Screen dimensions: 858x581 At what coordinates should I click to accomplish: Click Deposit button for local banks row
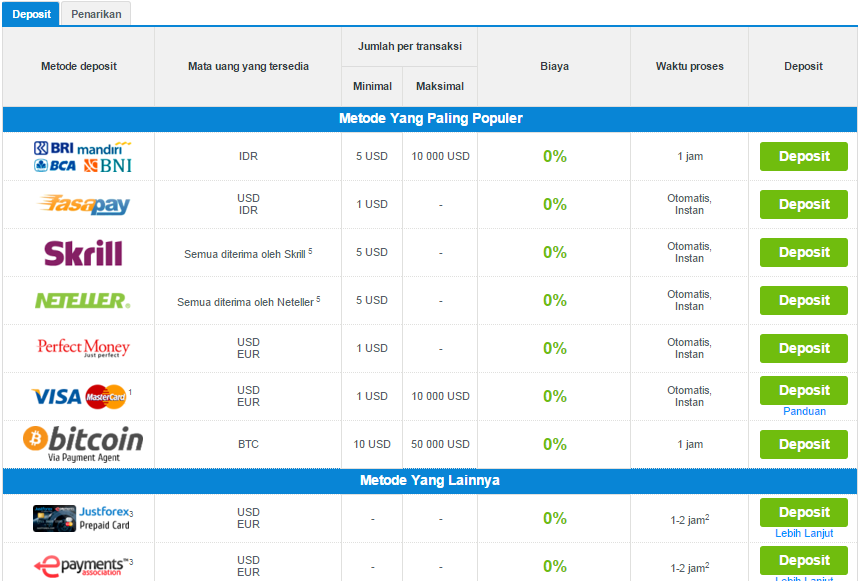pyautogui.click(x=803, y=156)
